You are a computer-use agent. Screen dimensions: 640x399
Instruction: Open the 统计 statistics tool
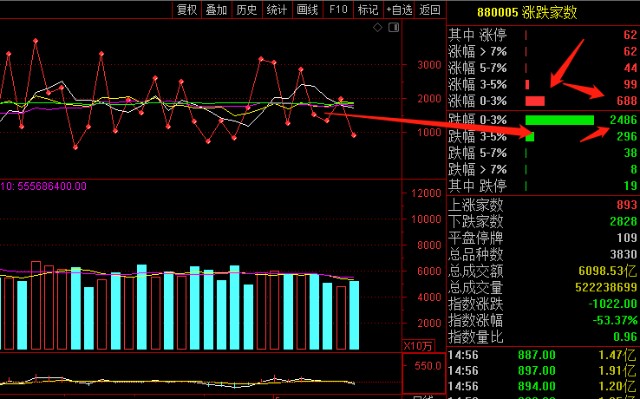(277, 9)
